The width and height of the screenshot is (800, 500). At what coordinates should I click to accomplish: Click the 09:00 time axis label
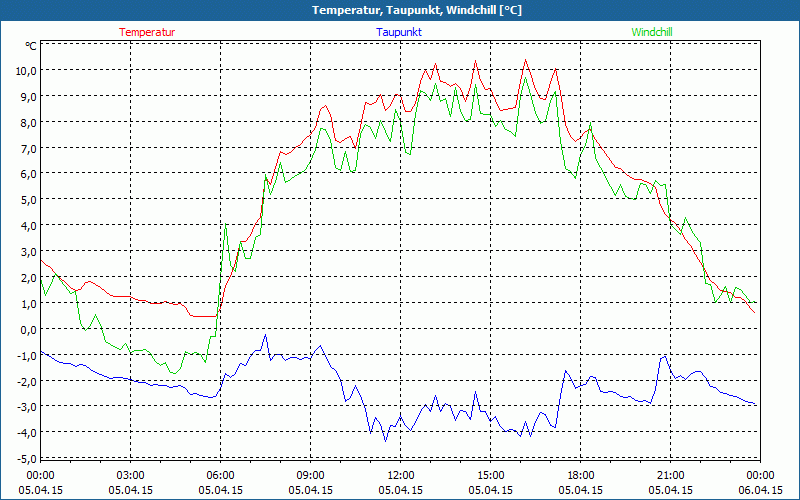[x=311, y=476]
